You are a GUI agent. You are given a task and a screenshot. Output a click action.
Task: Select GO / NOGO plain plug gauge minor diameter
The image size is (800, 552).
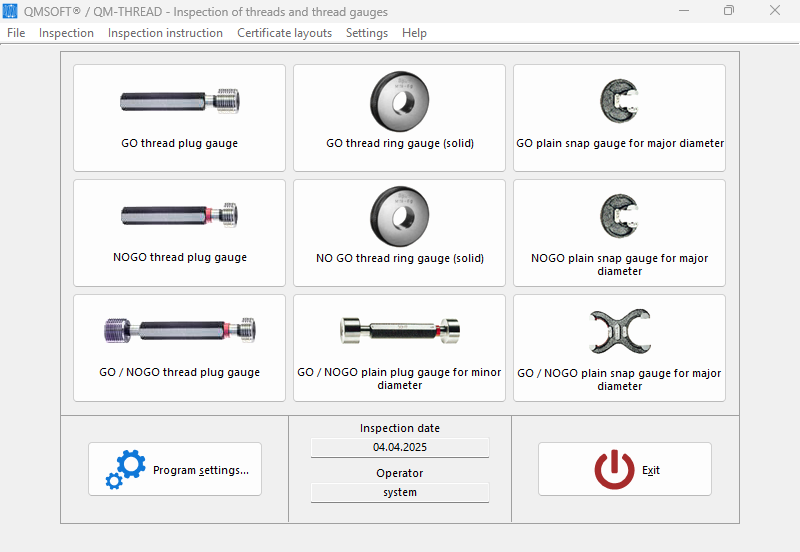(399, 348)
